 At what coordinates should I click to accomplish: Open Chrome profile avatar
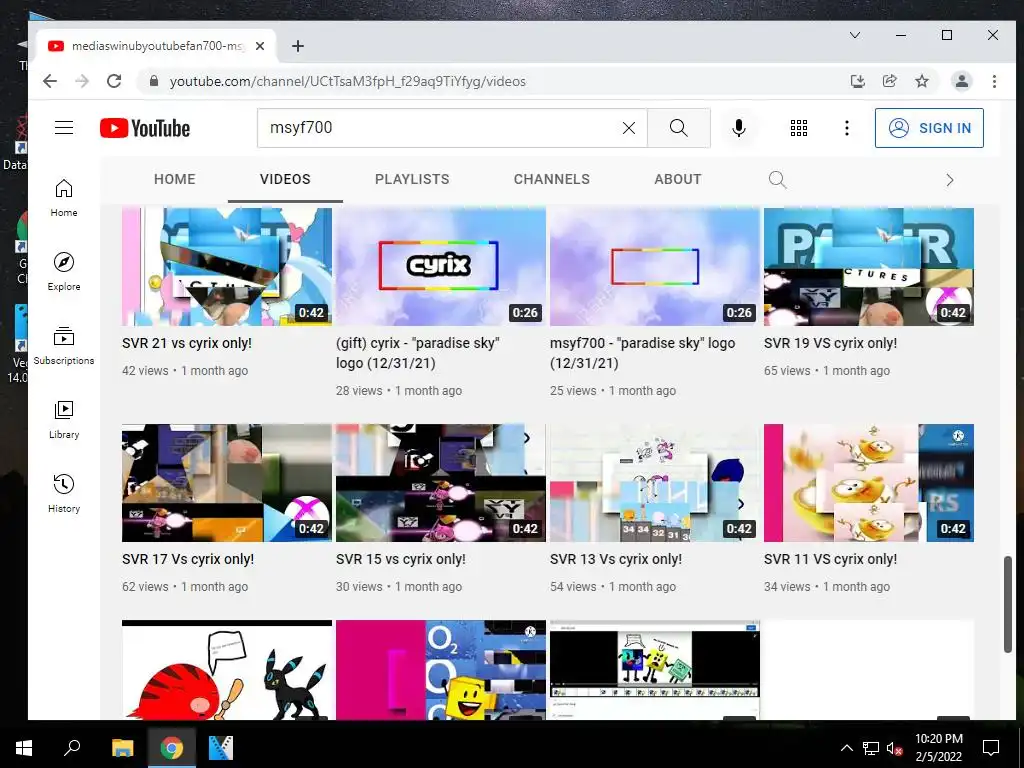coord(961,81)
